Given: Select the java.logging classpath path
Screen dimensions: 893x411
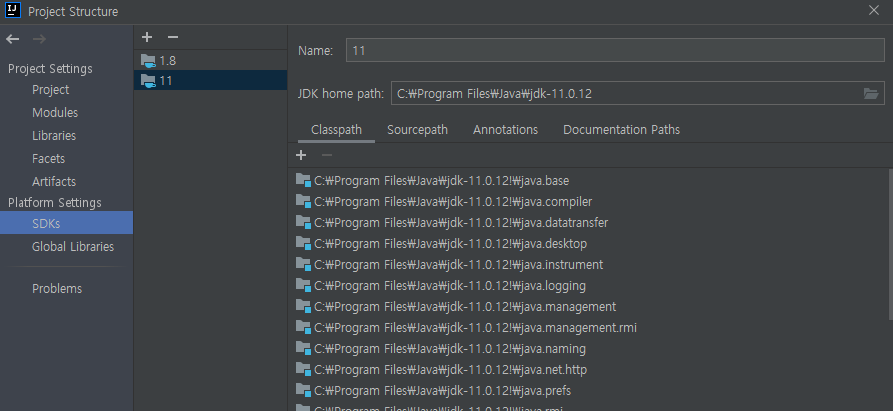Looking at the screenshot, I should click(x=450, y=286).
